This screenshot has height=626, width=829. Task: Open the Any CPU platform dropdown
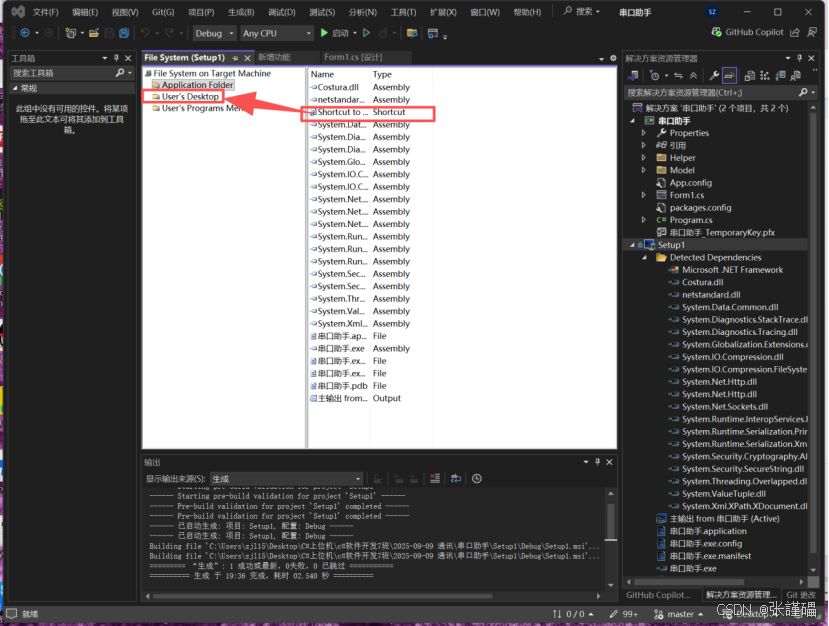pos(277,33)
